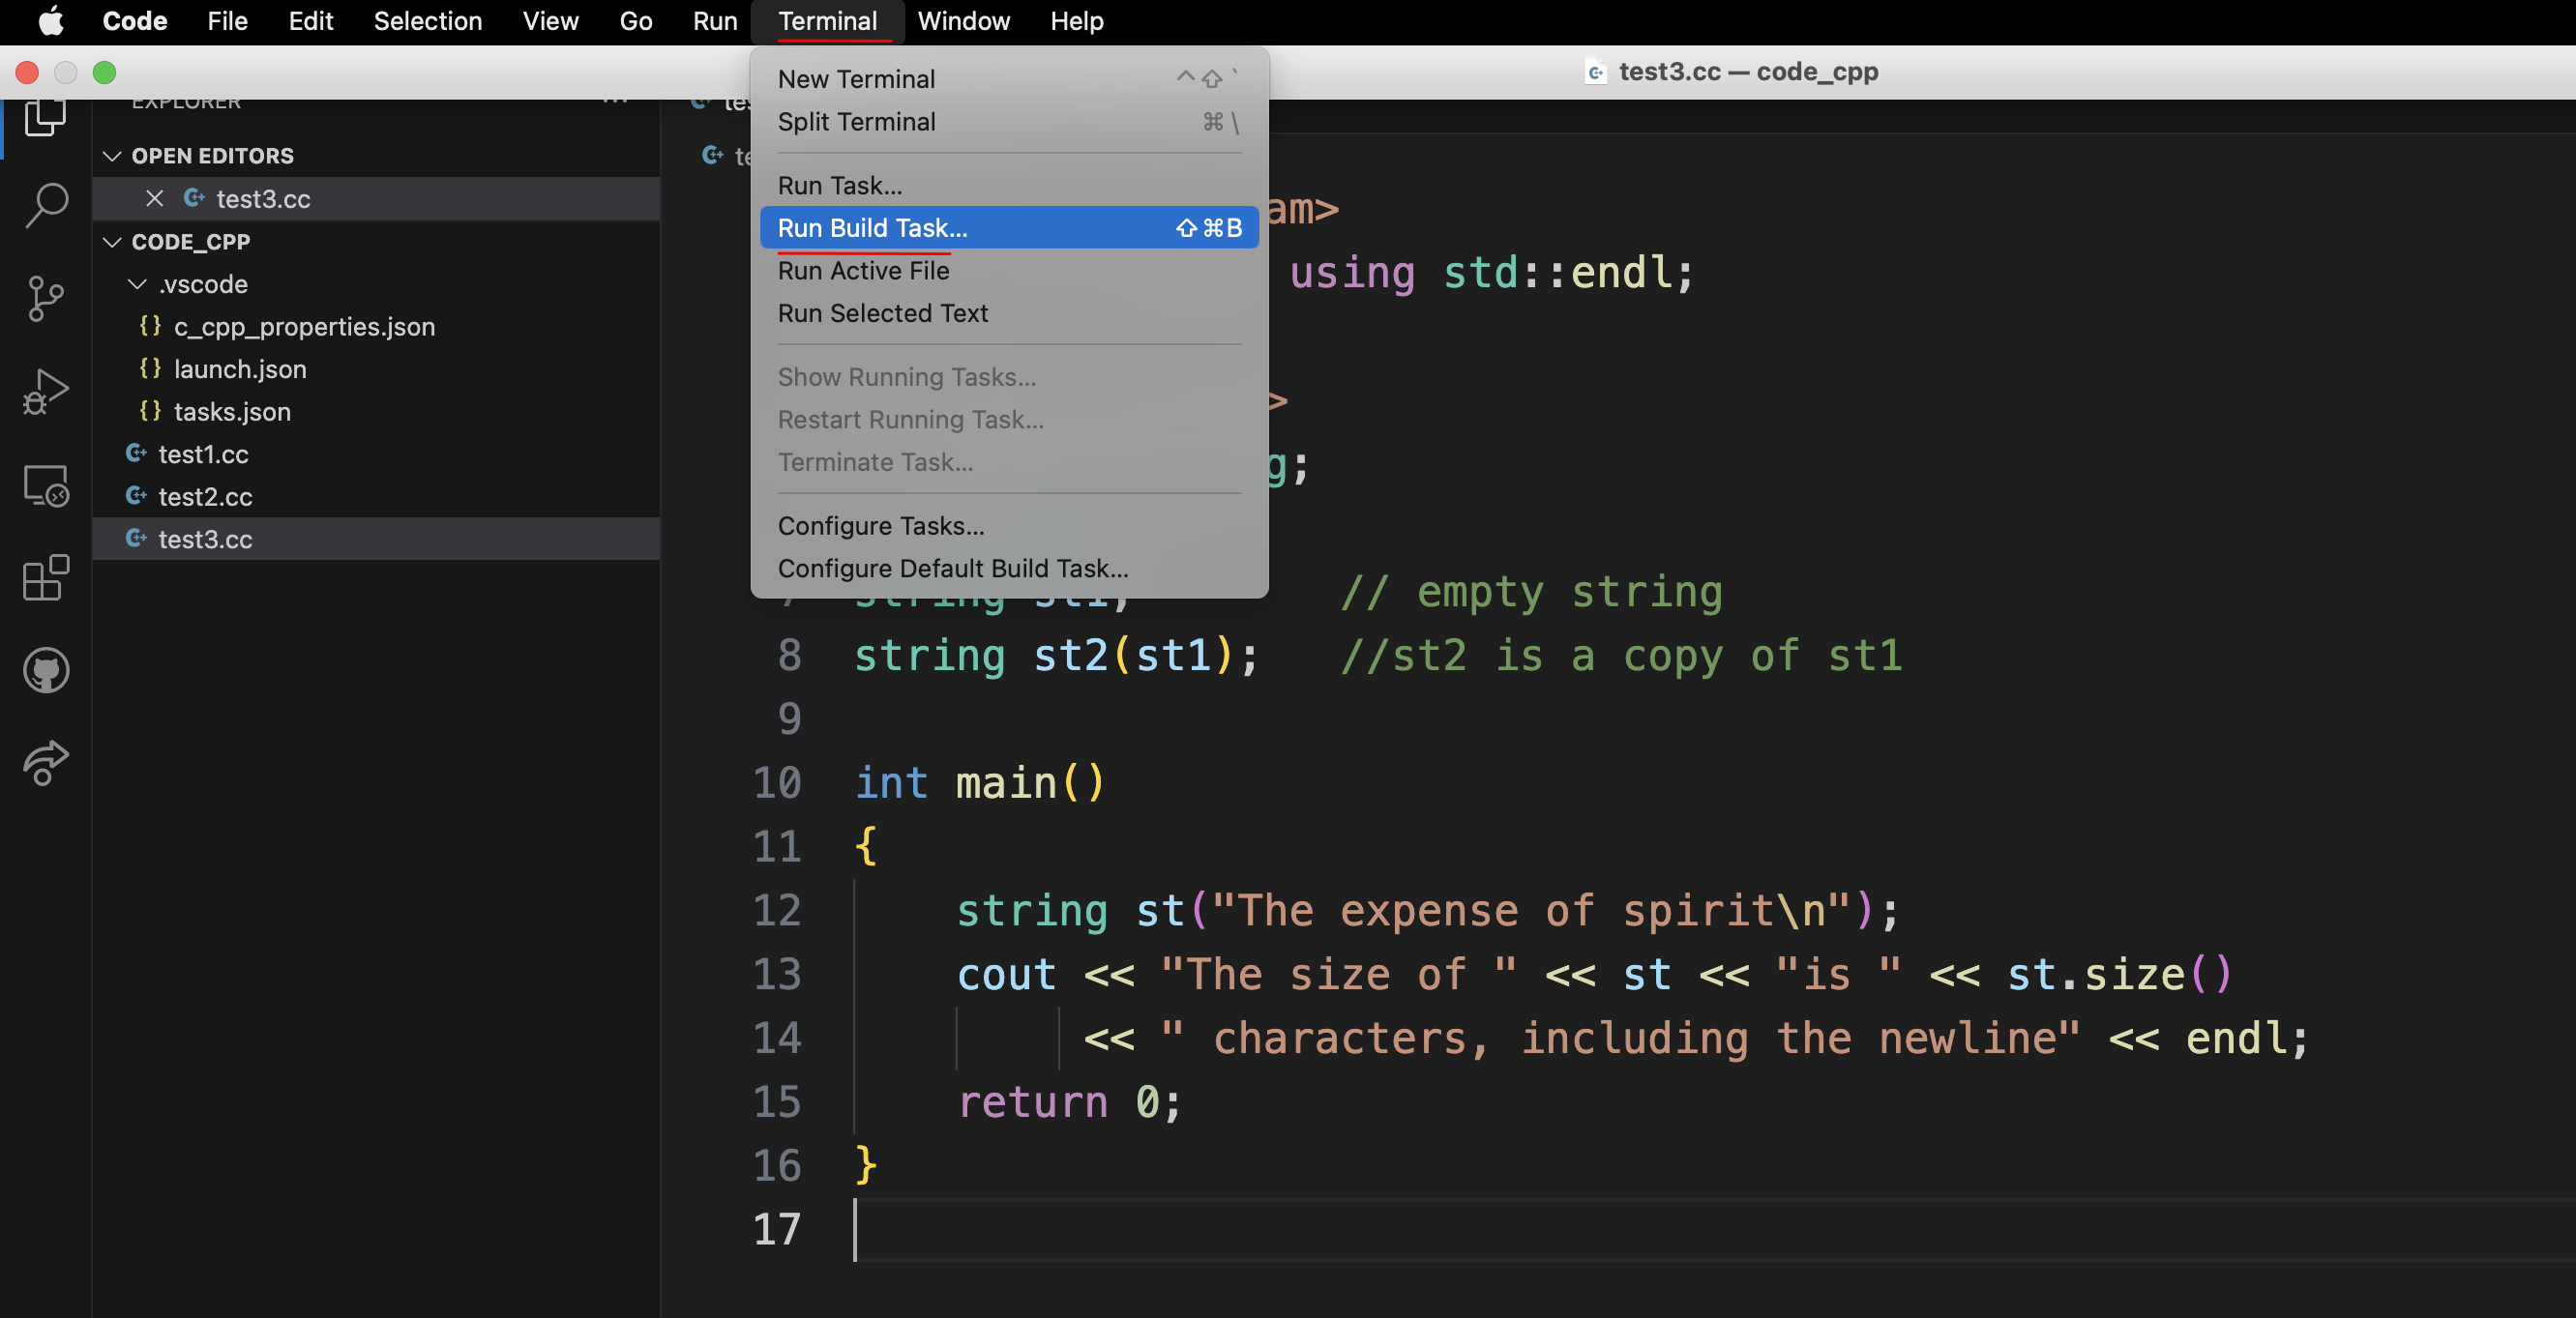Choose Run Selected Text menu item
Viewport: 2576px width, 1318px height.
1009,313
